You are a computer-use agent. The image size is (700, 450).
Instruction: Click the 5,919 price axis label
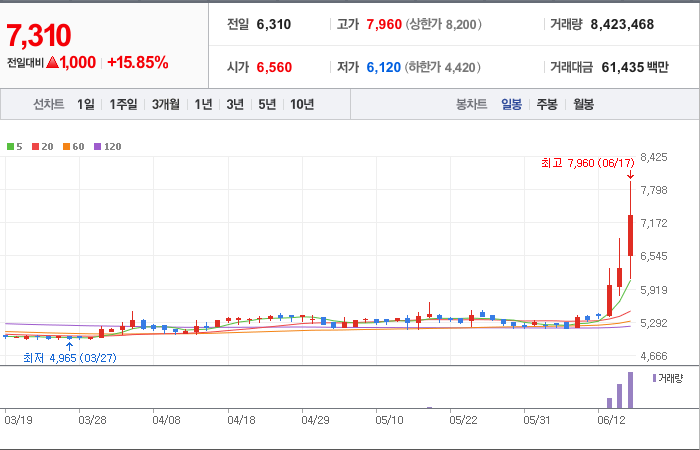(x=654, y=290)
